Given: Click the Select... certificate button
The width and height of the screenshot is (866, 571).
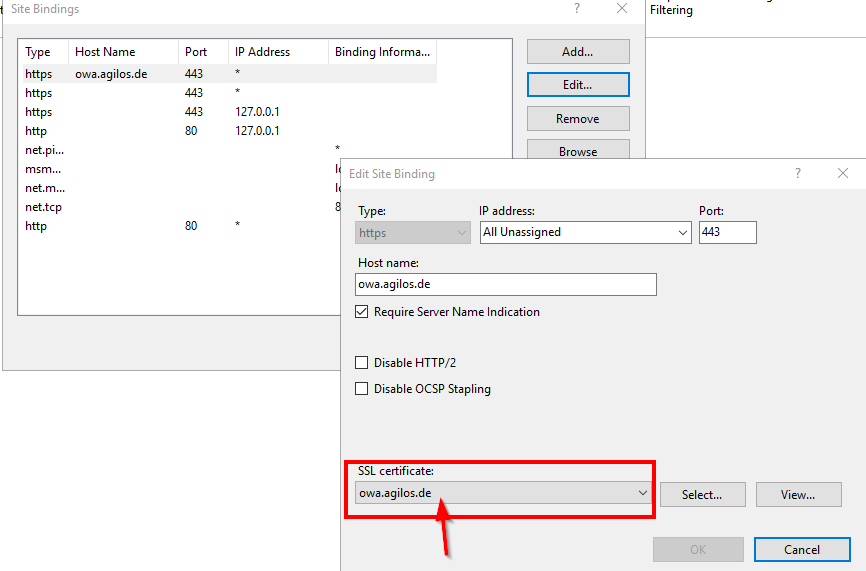Looking at the screenshot, I should (702, 494).
